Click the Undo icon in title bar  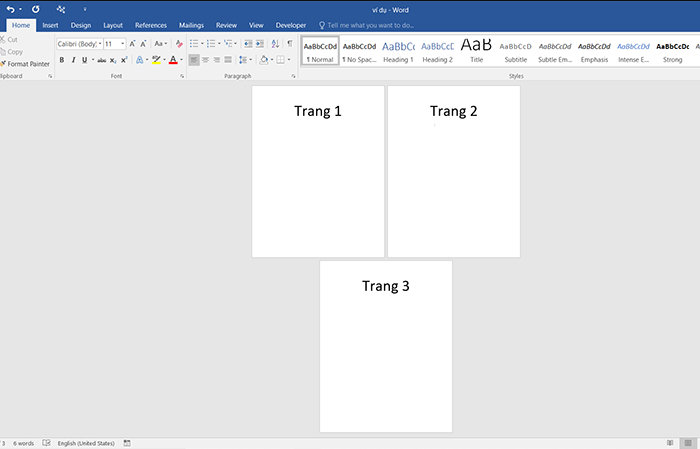pos(10,9)
